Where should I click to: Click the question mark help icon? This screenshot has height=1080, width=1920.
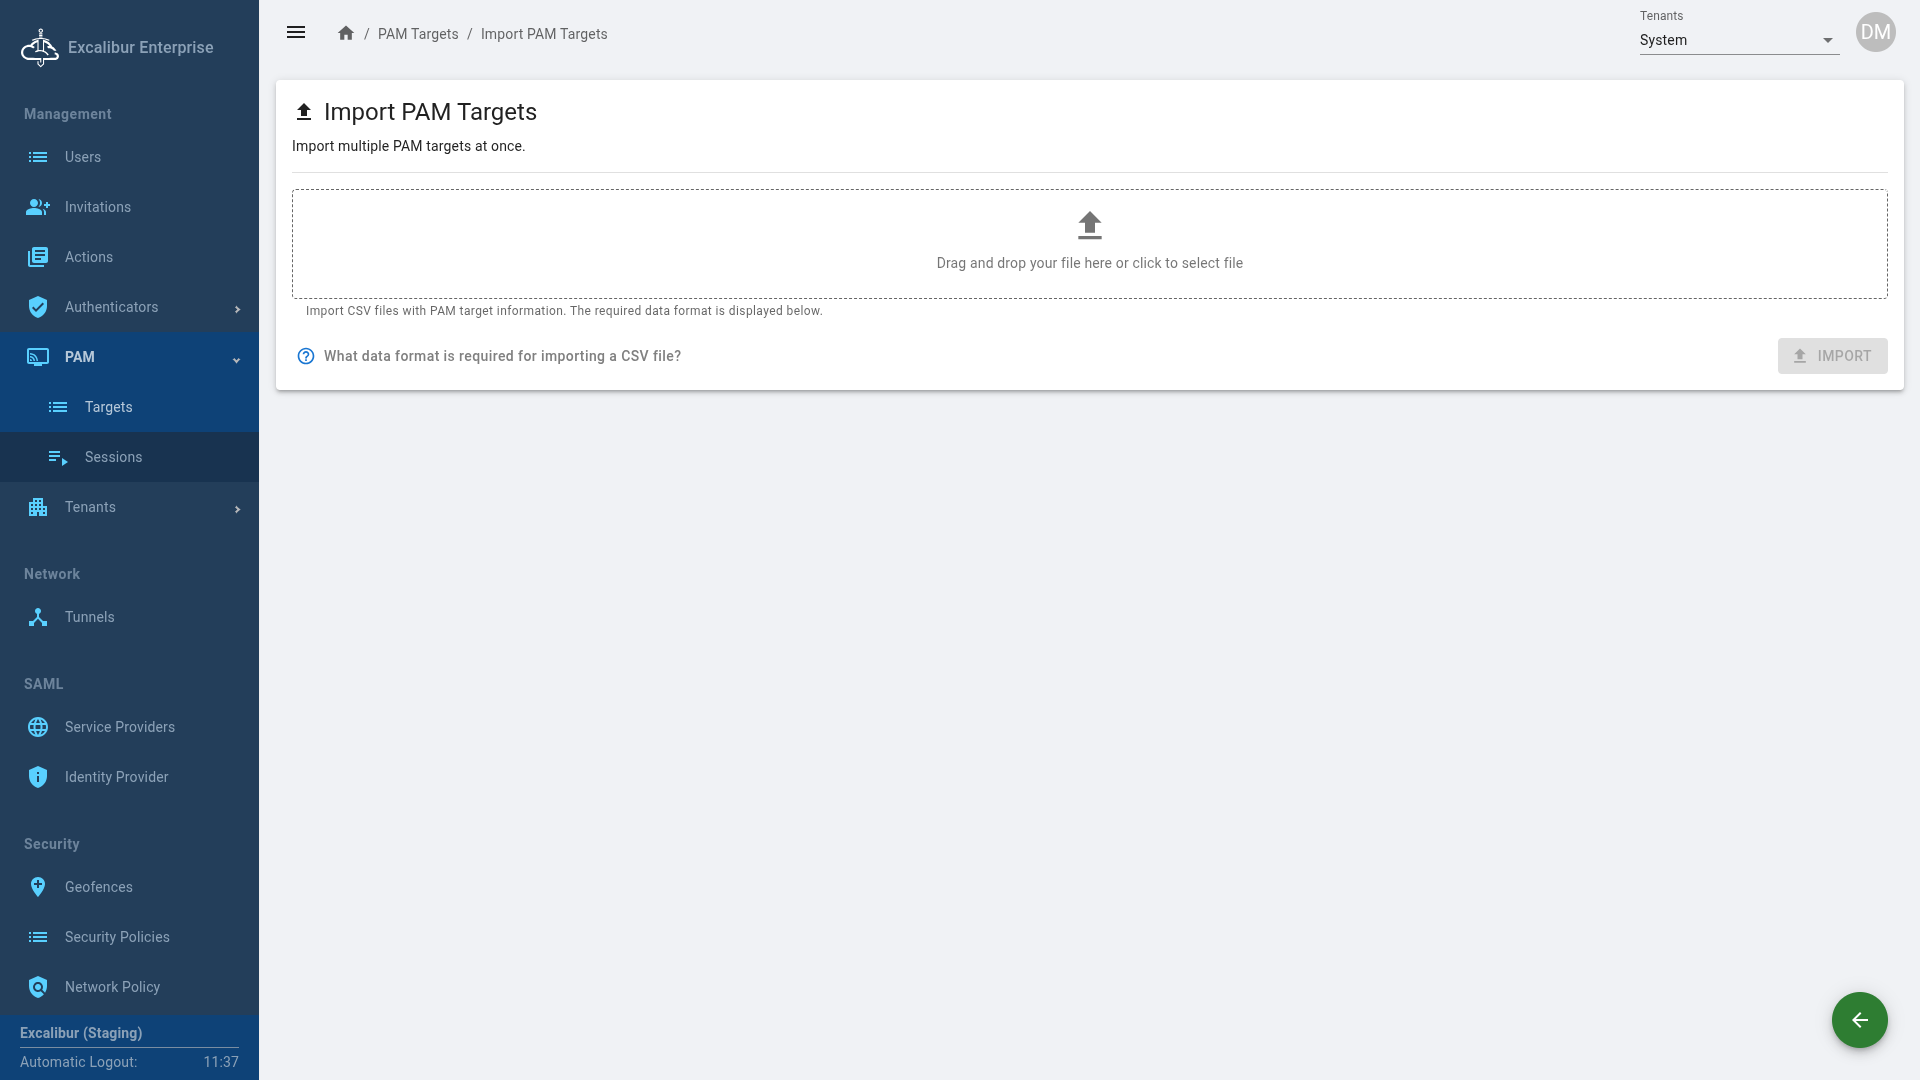pos(306,356)
